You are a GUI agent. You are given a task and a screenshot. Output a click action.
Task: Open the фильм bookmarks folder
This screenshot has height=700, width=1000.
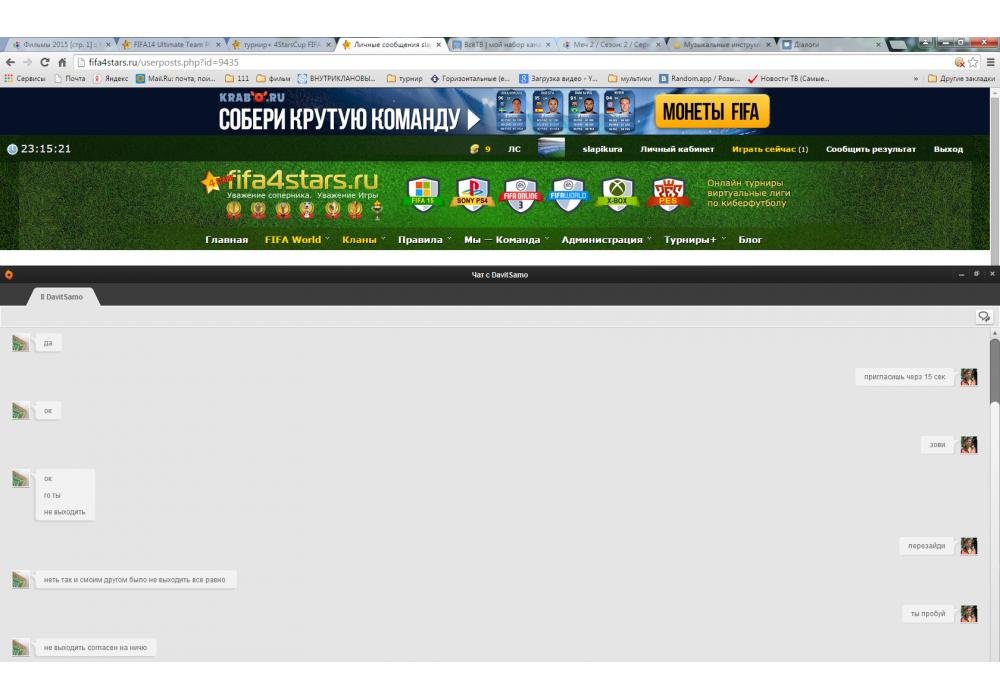pos(273,78)
